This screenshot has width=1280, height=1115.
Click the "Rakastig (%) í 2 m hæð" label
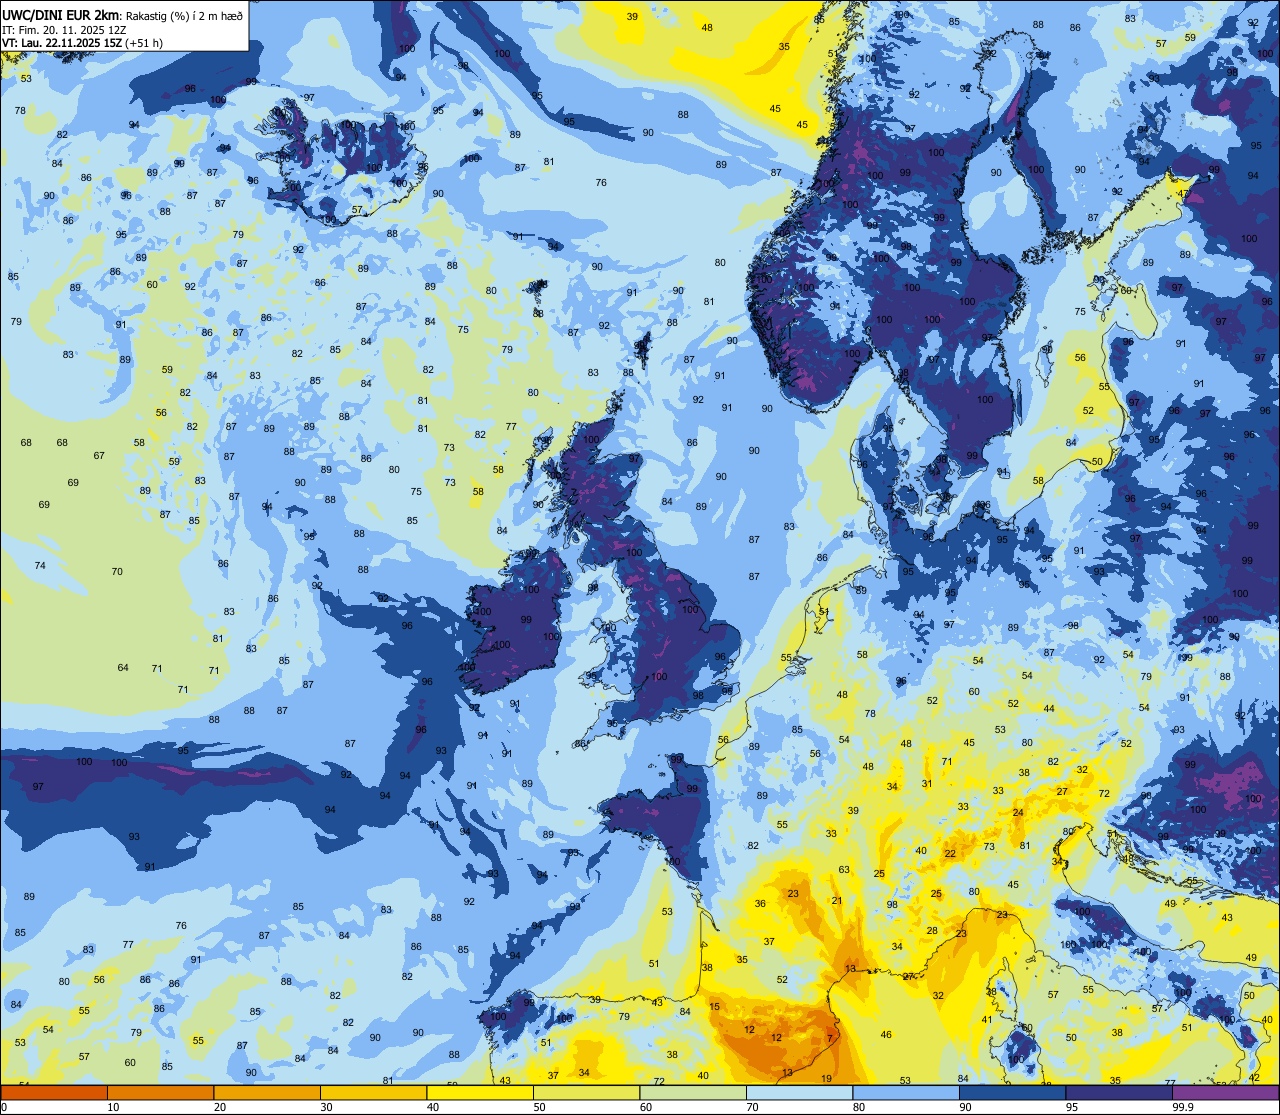point(185,15)
